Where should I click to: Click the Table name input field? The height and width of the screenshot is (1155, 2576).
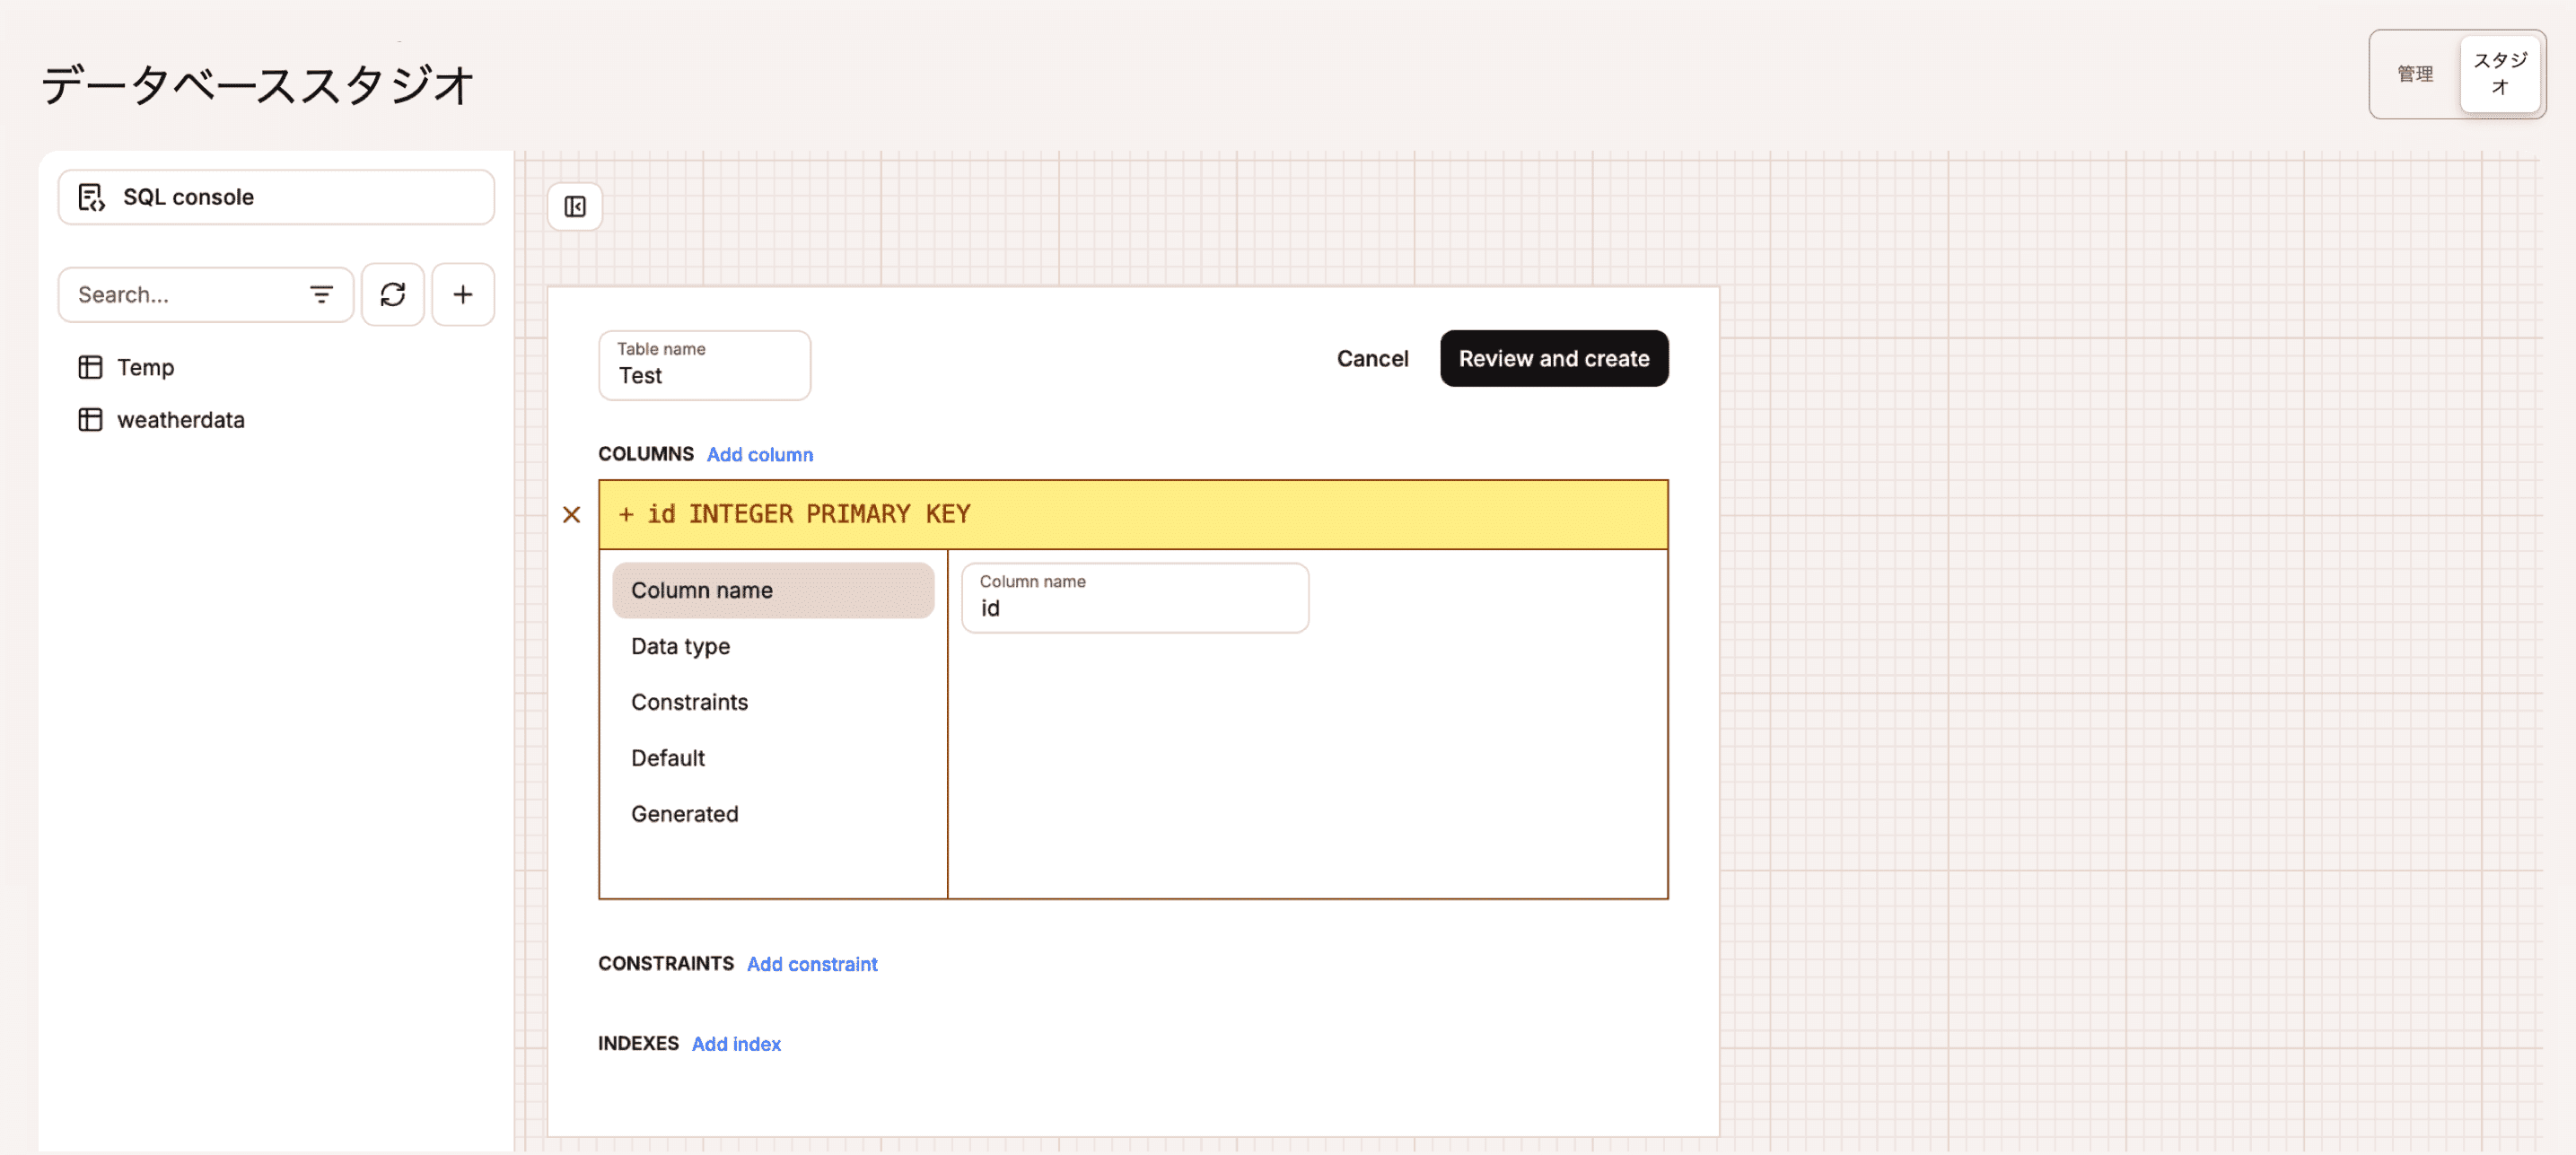click(704, 375)
